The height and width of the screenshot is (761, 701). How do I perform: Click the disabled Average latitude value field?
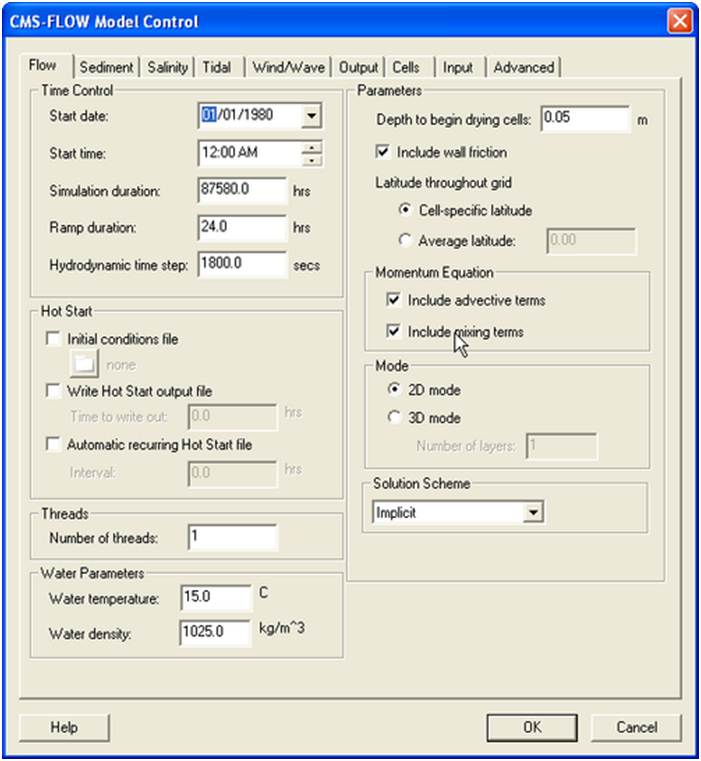(591, 241)
